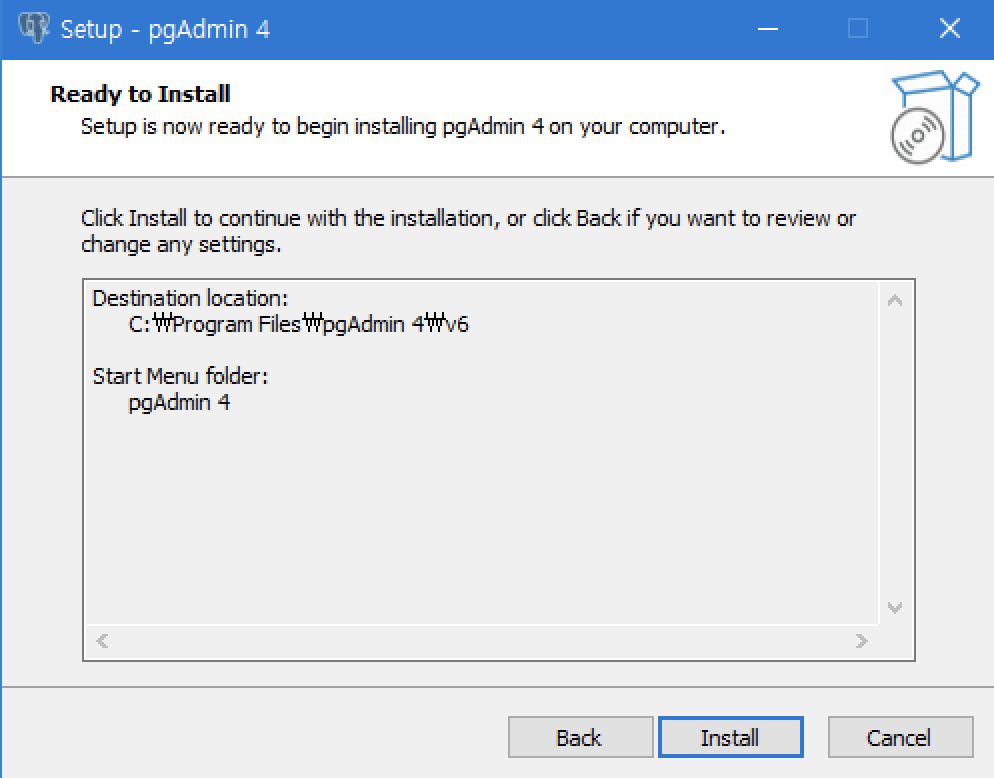Click the pgAdmin elephant icon in title bar
The height and width of the screenshot is (778, 994).
pyautogui.click(x=34, y=28)
